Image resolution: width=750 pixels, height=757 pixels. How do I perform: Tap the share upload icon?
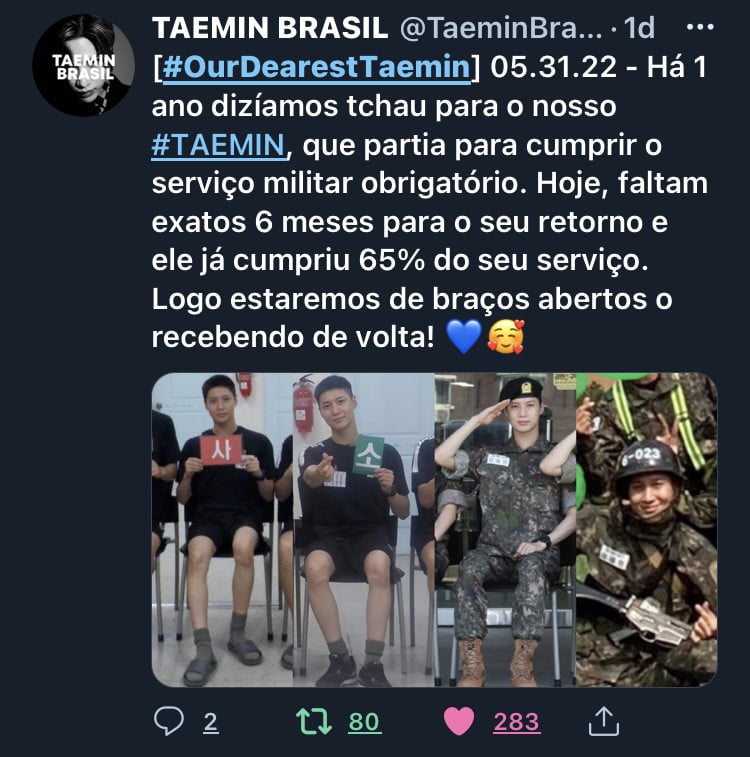click(x=604, y=721)
